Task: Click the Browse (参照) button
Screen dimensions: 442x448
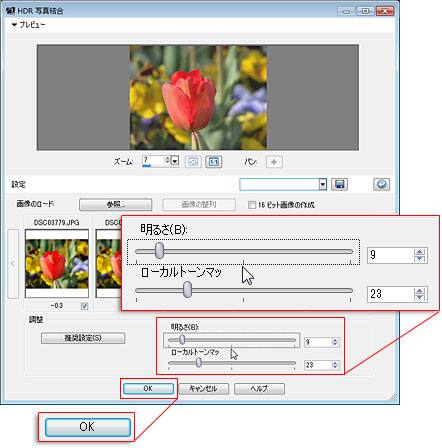Action: (115, 204)
